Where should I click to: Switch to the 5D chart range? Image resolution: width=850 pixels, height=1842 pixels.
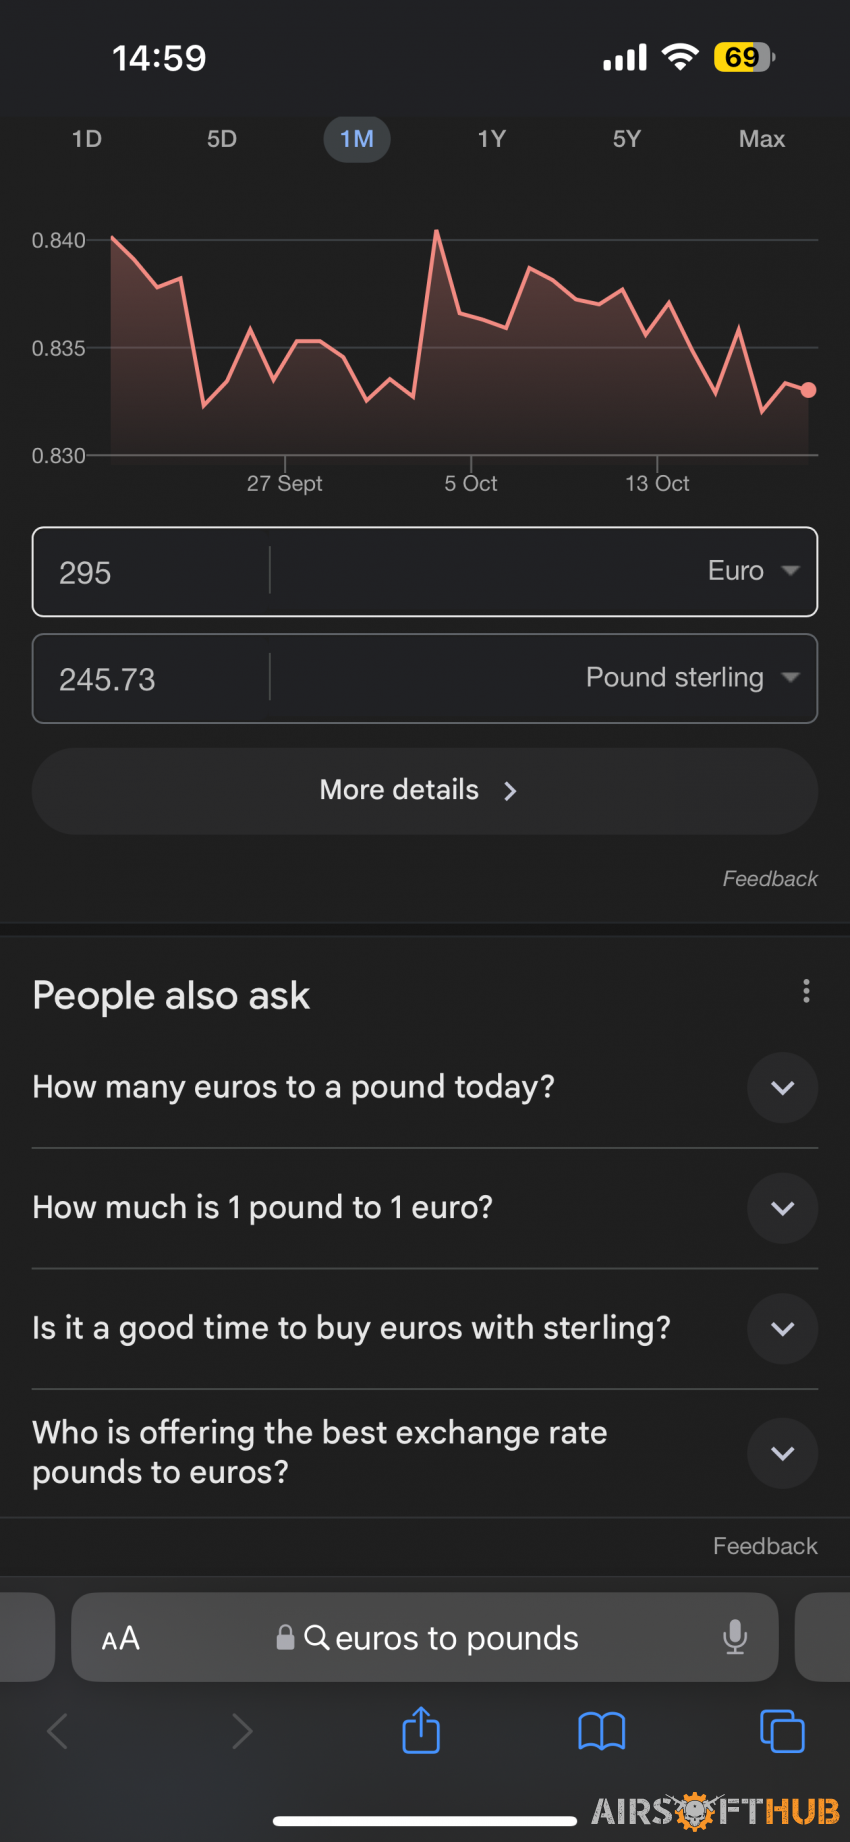click(x=222, y=139)
